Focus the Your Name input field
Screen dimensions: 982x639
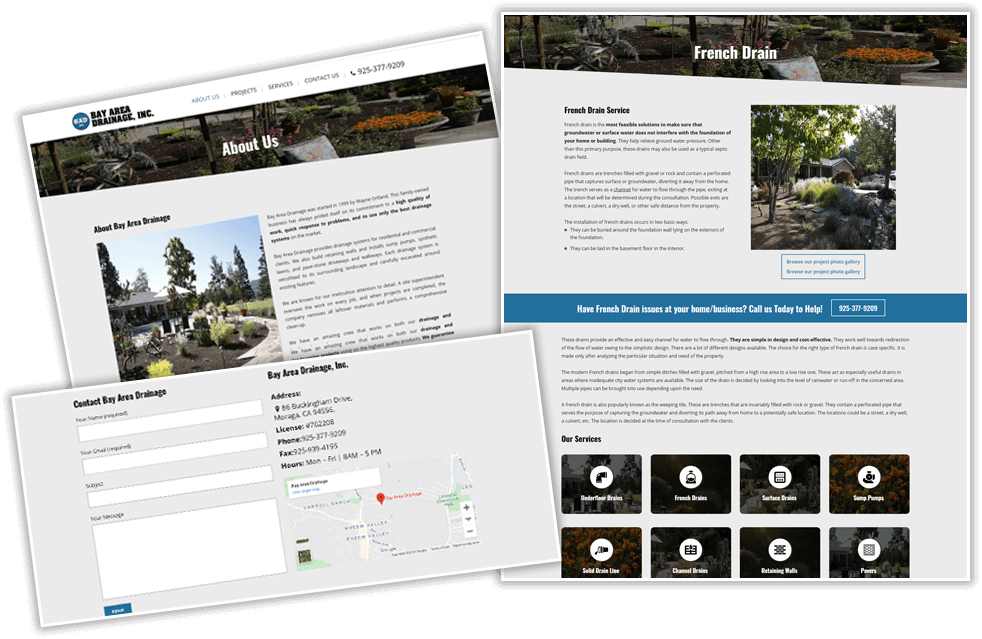170,423
